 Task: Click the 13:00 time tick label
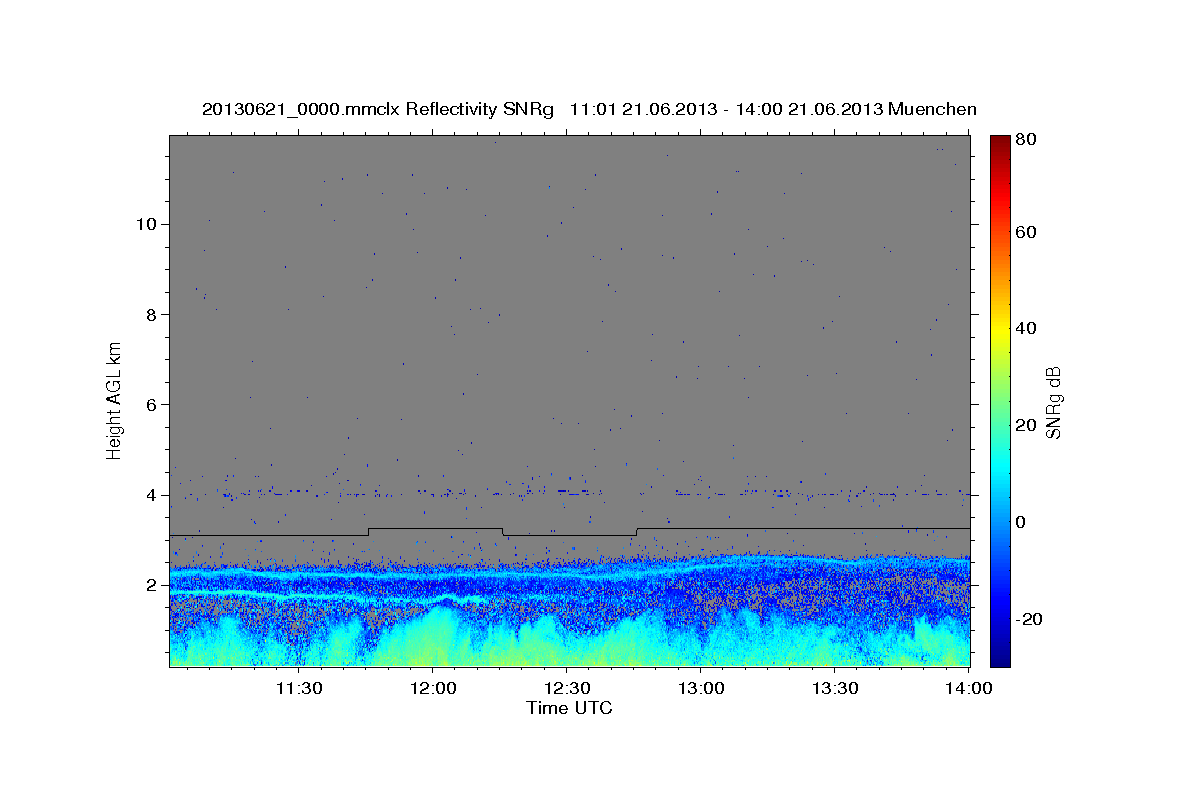click(701, 688)
